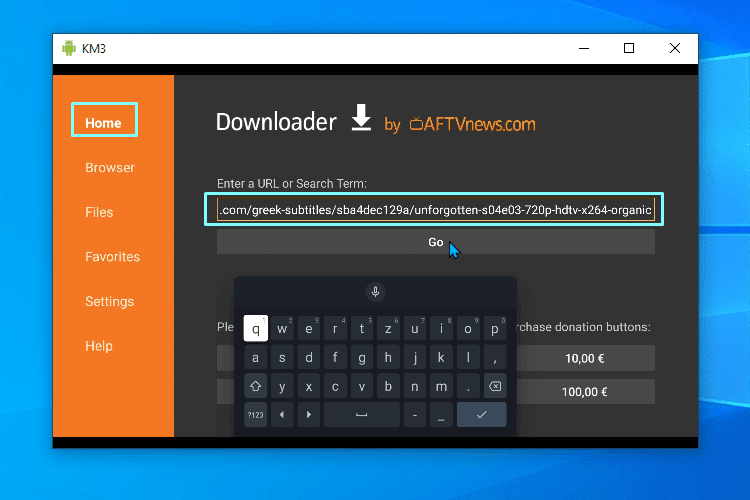Tap the s key
This screenshot has height=500, width=750.
coord(282,357)
